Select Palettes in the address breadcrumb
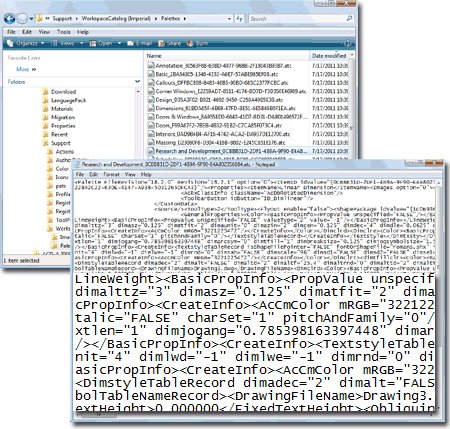This screenshot has width=450, height=429. (x=170, y=19)
